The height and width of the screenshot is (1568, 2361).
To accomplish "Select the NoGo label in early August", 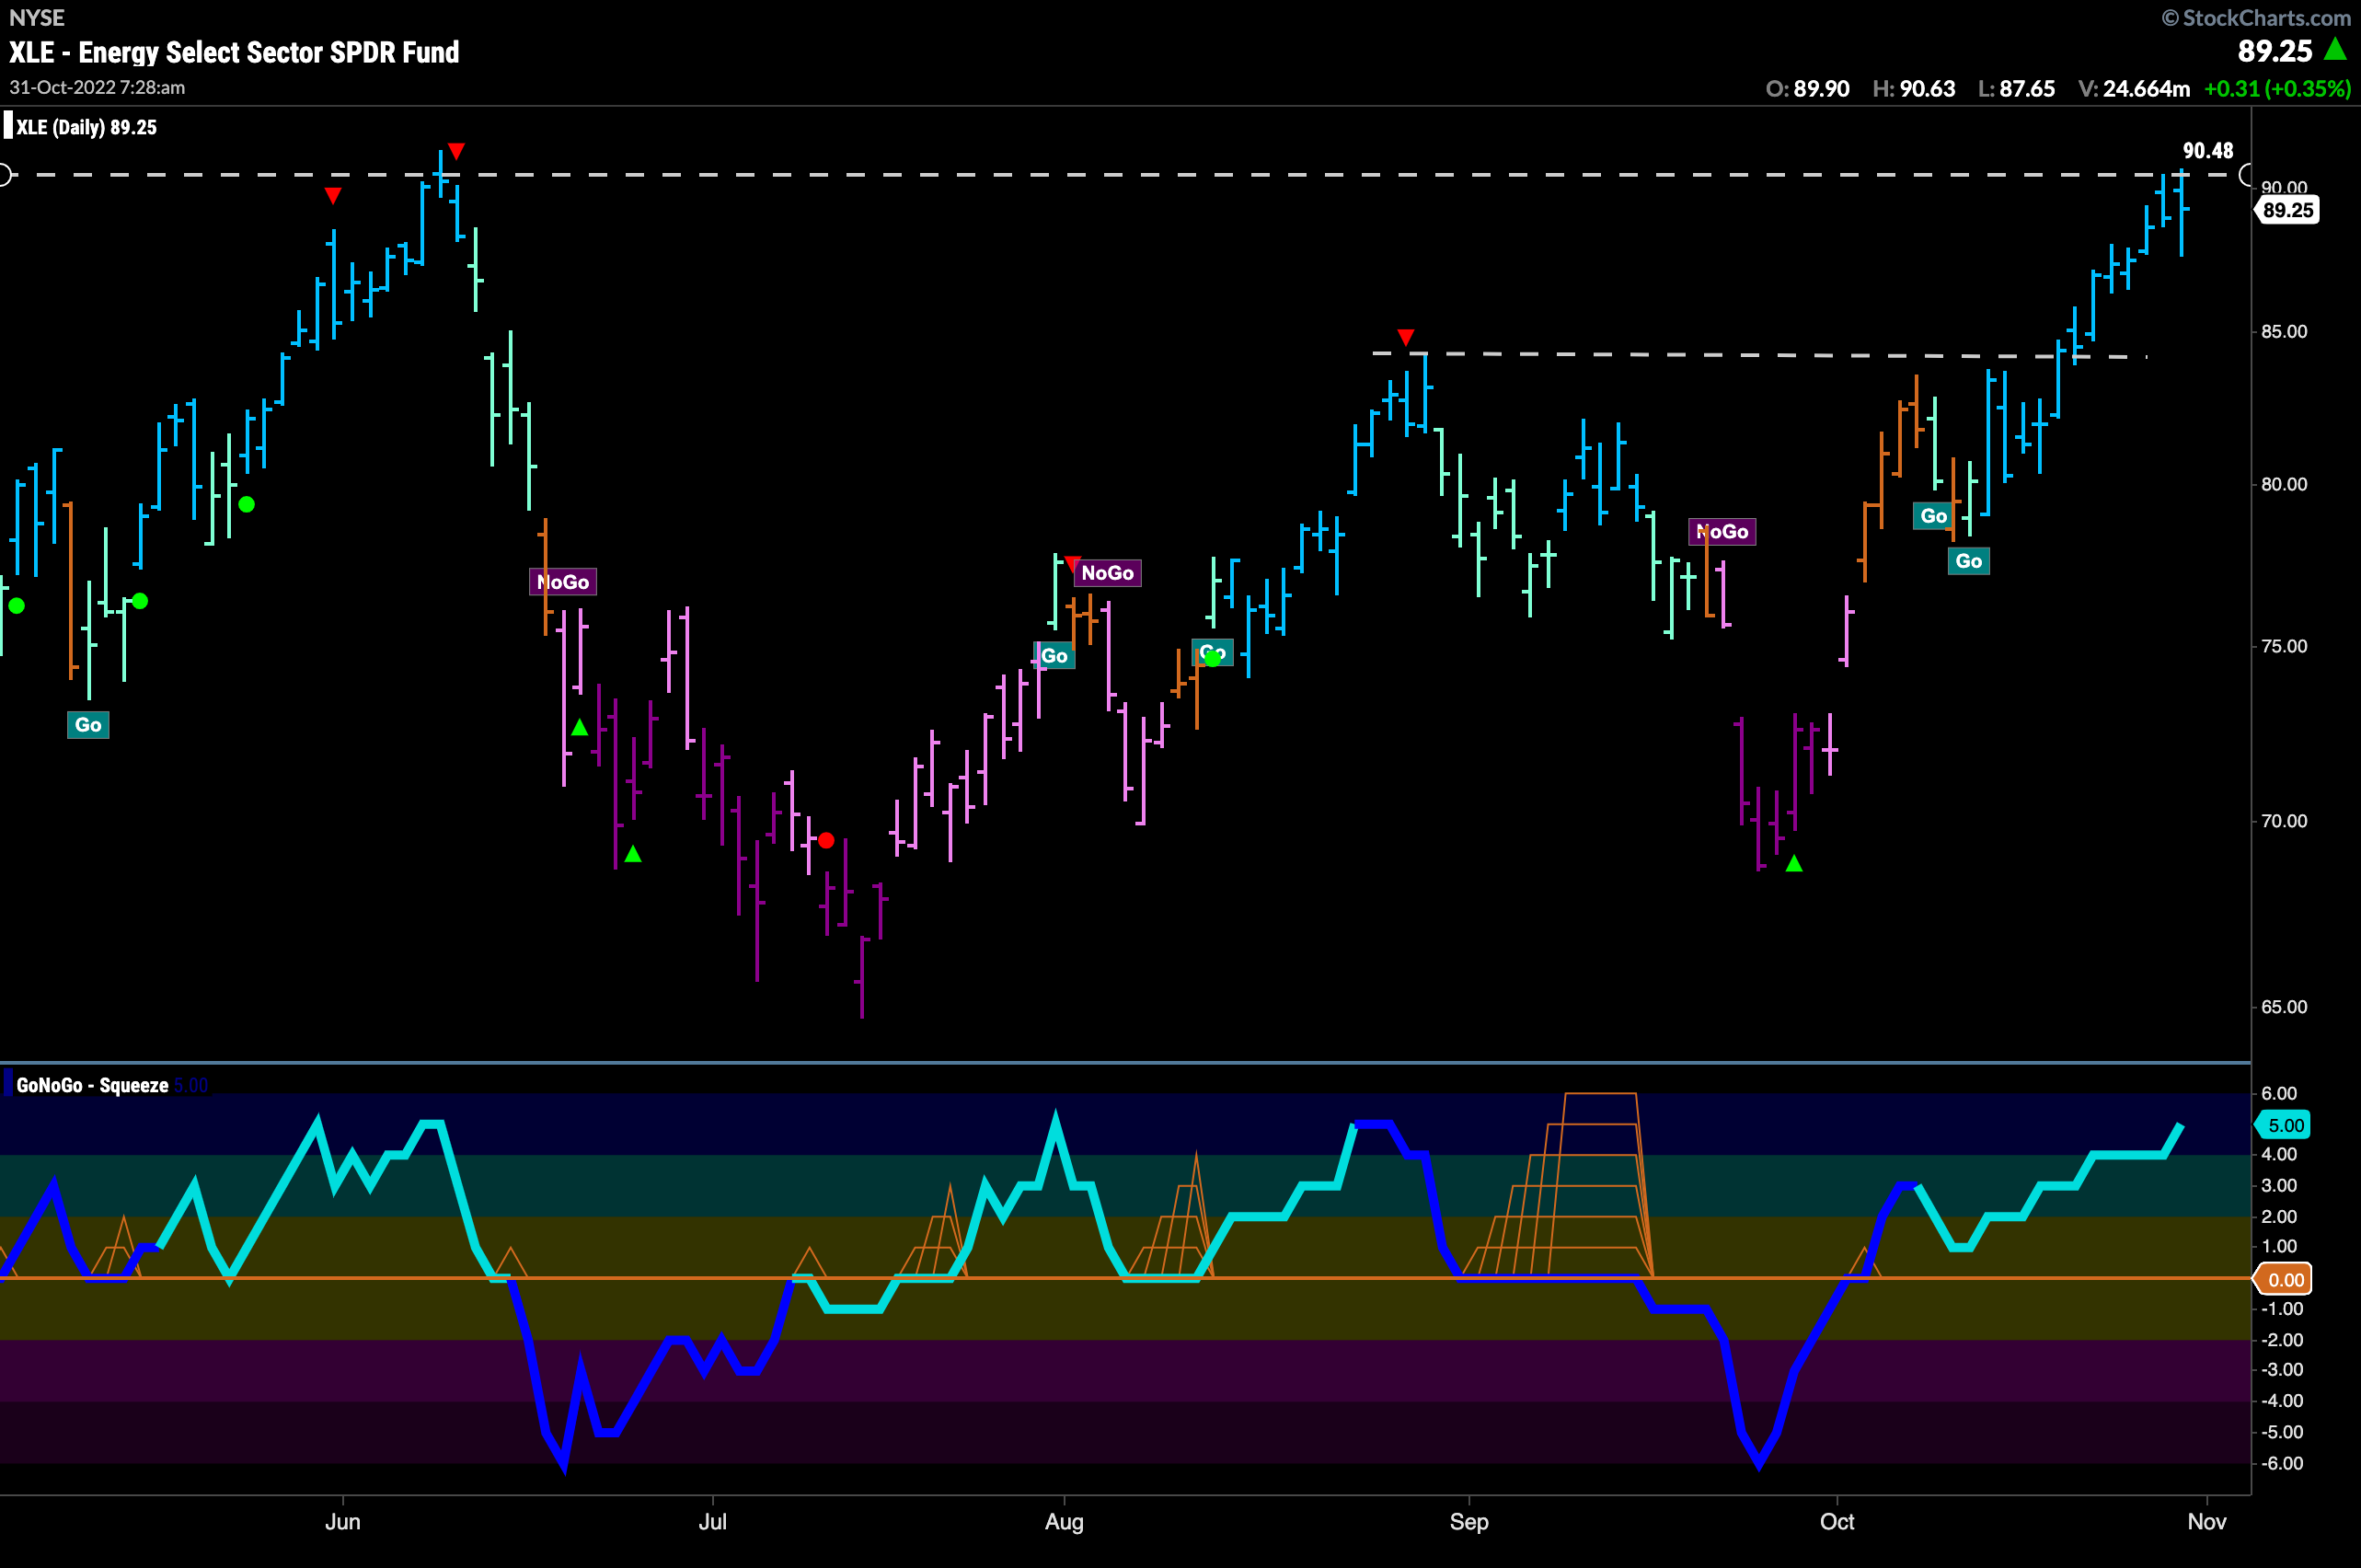I will 1108,573.
